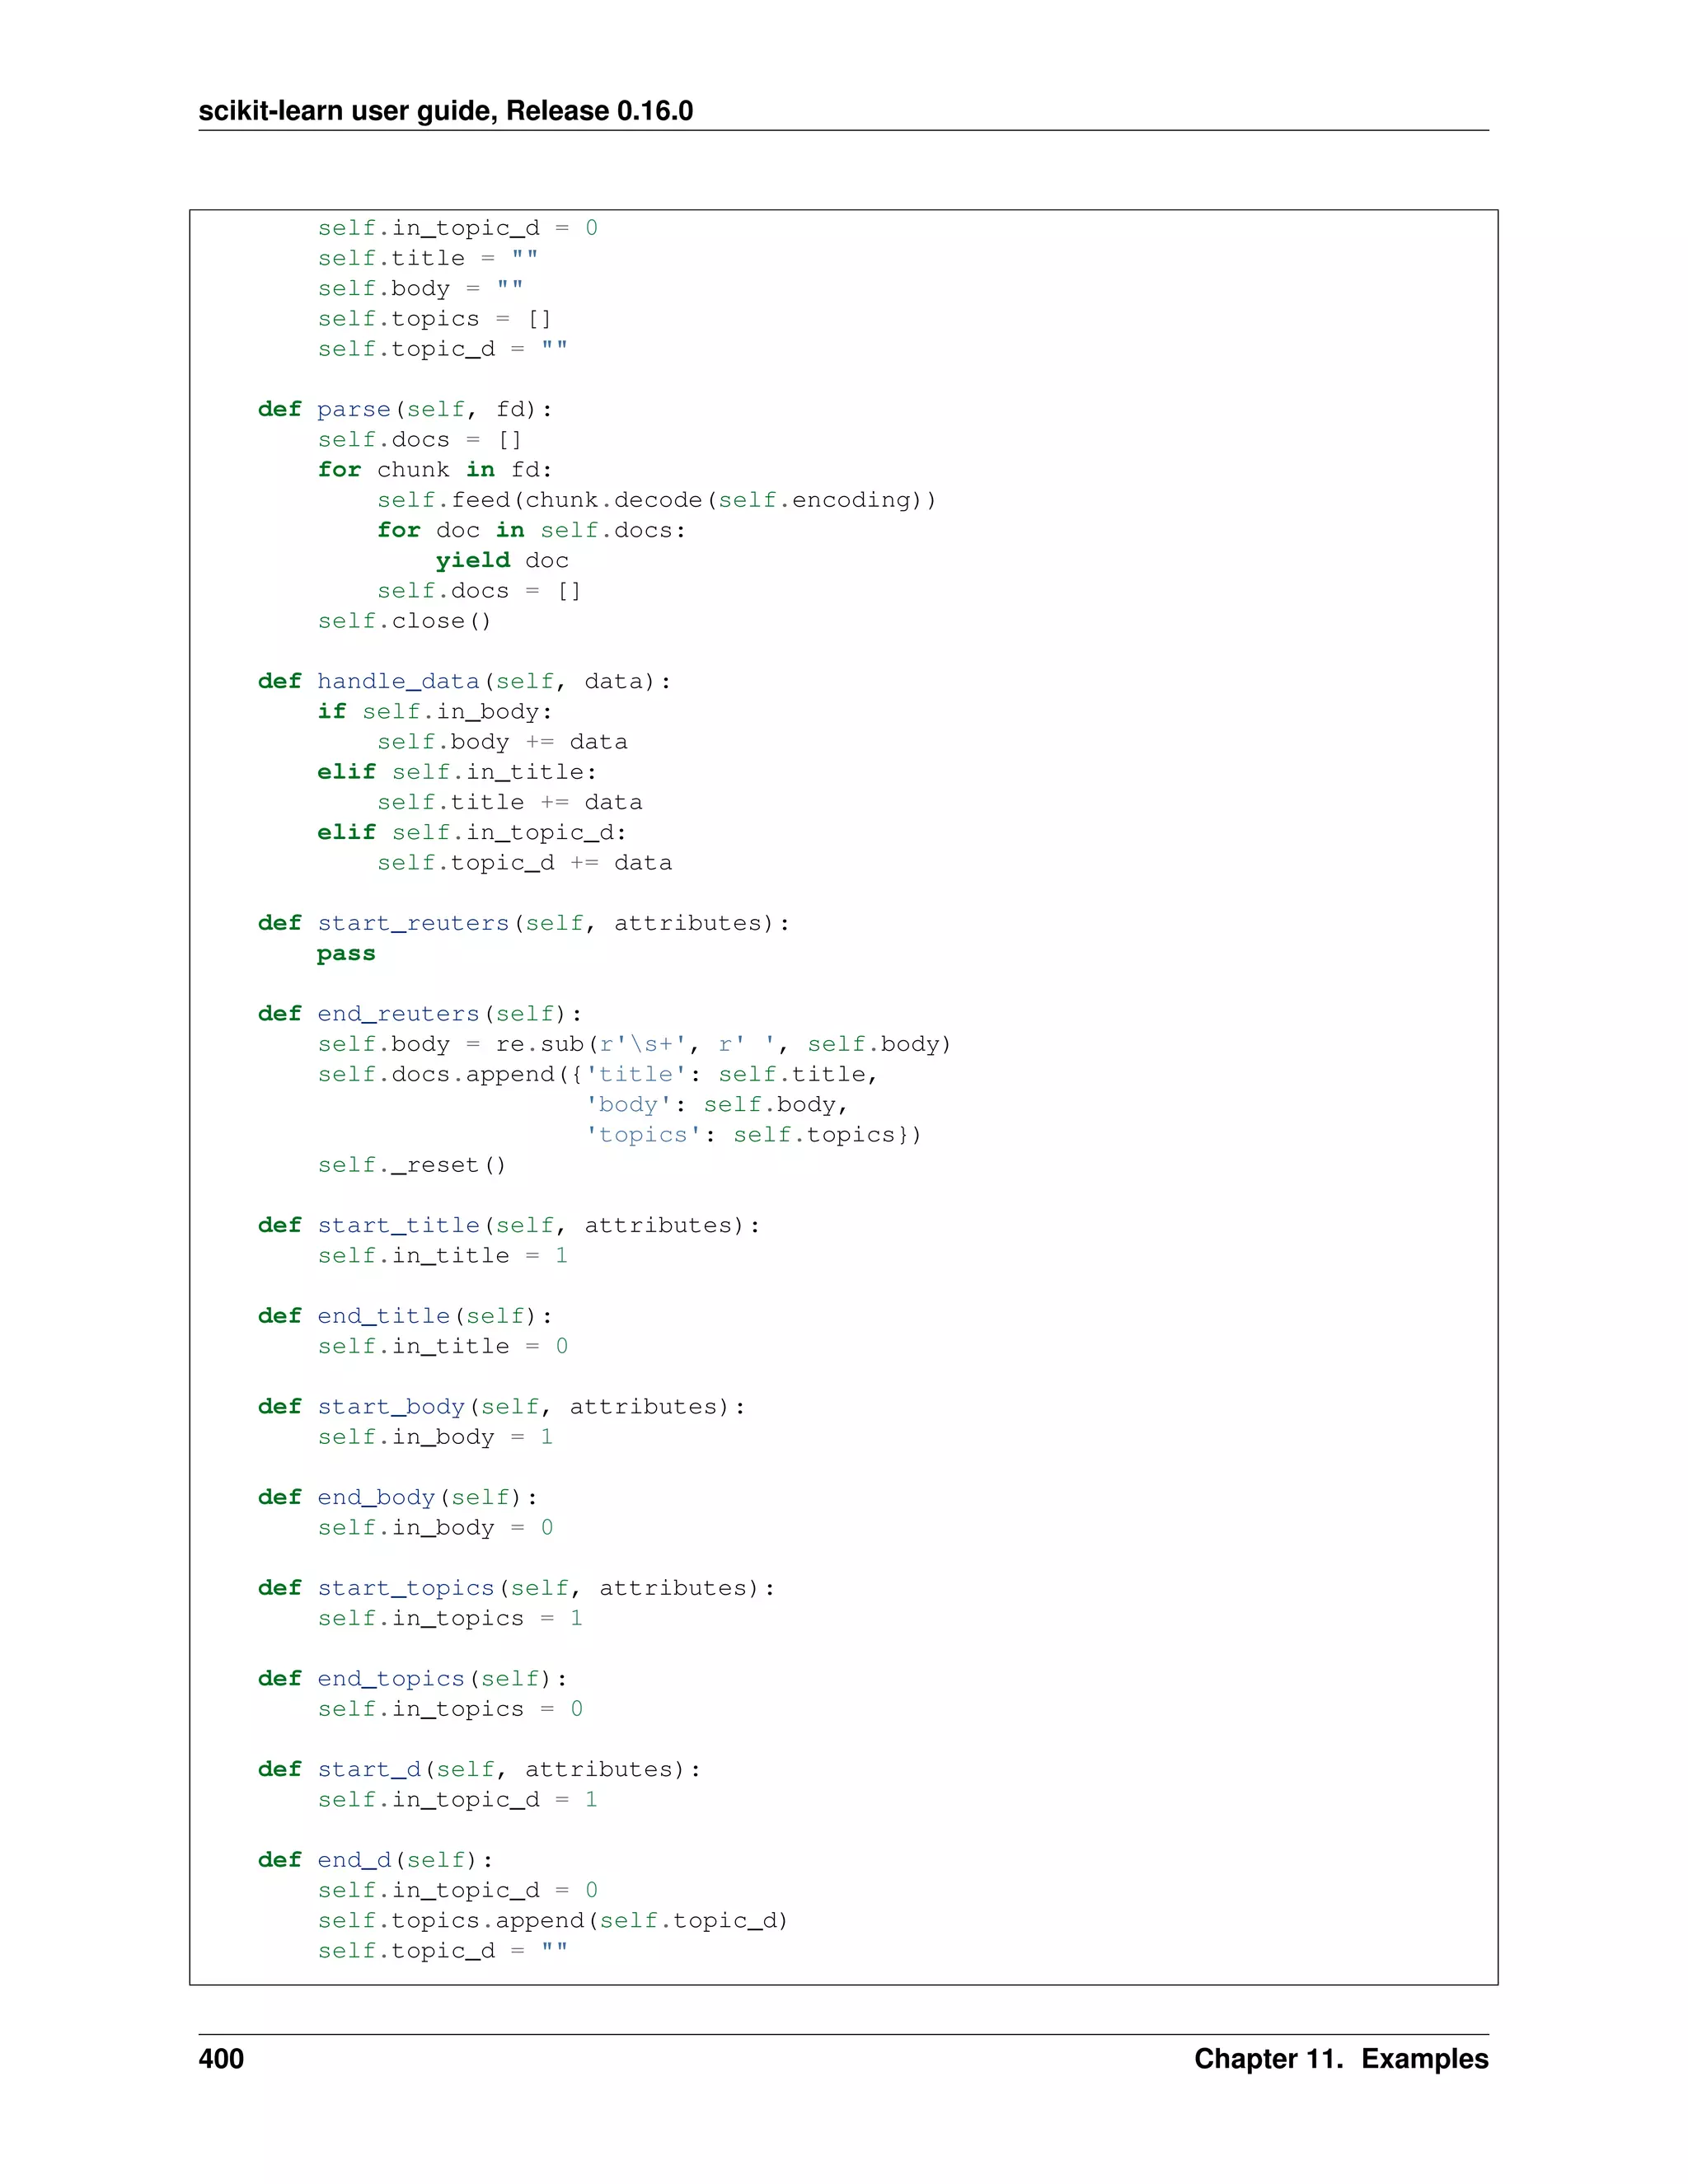Click 'self.title = ""' line
This screenshot has width=1688, height=2184.
pos(428,259)
